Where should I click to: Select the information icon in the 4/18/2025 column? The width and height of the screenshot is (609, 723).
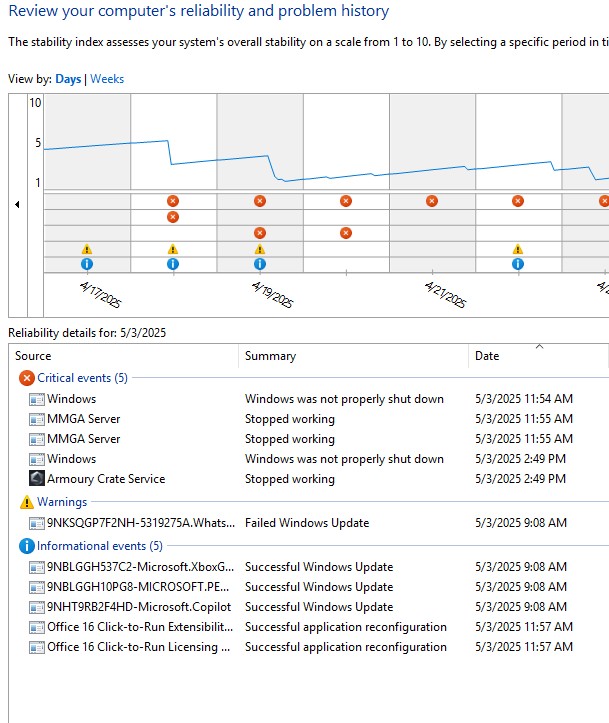173,264
